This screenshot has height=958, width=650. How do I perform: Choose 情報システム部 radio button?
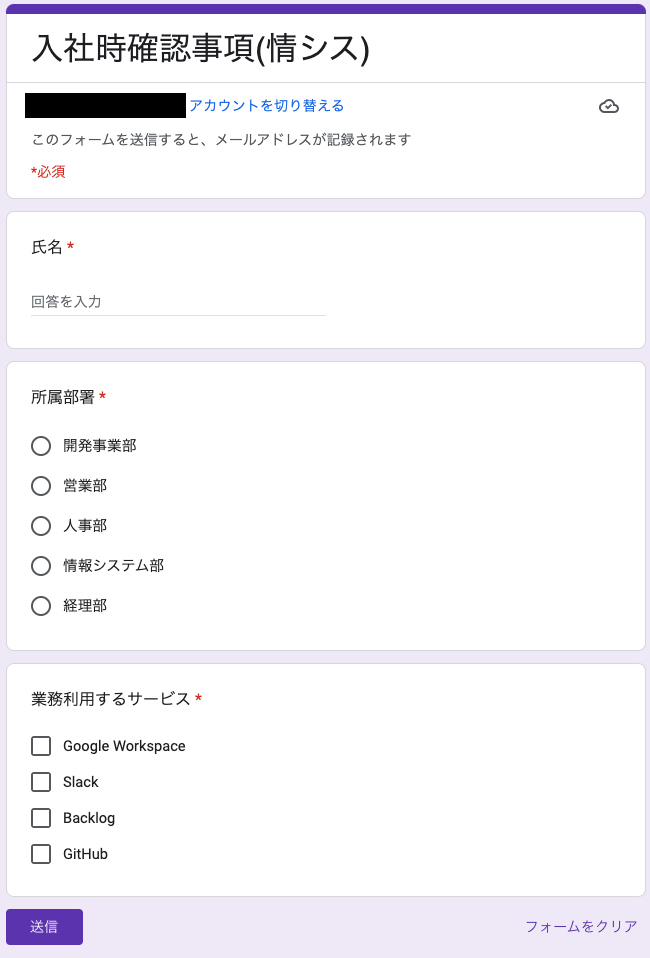point(41,566)
